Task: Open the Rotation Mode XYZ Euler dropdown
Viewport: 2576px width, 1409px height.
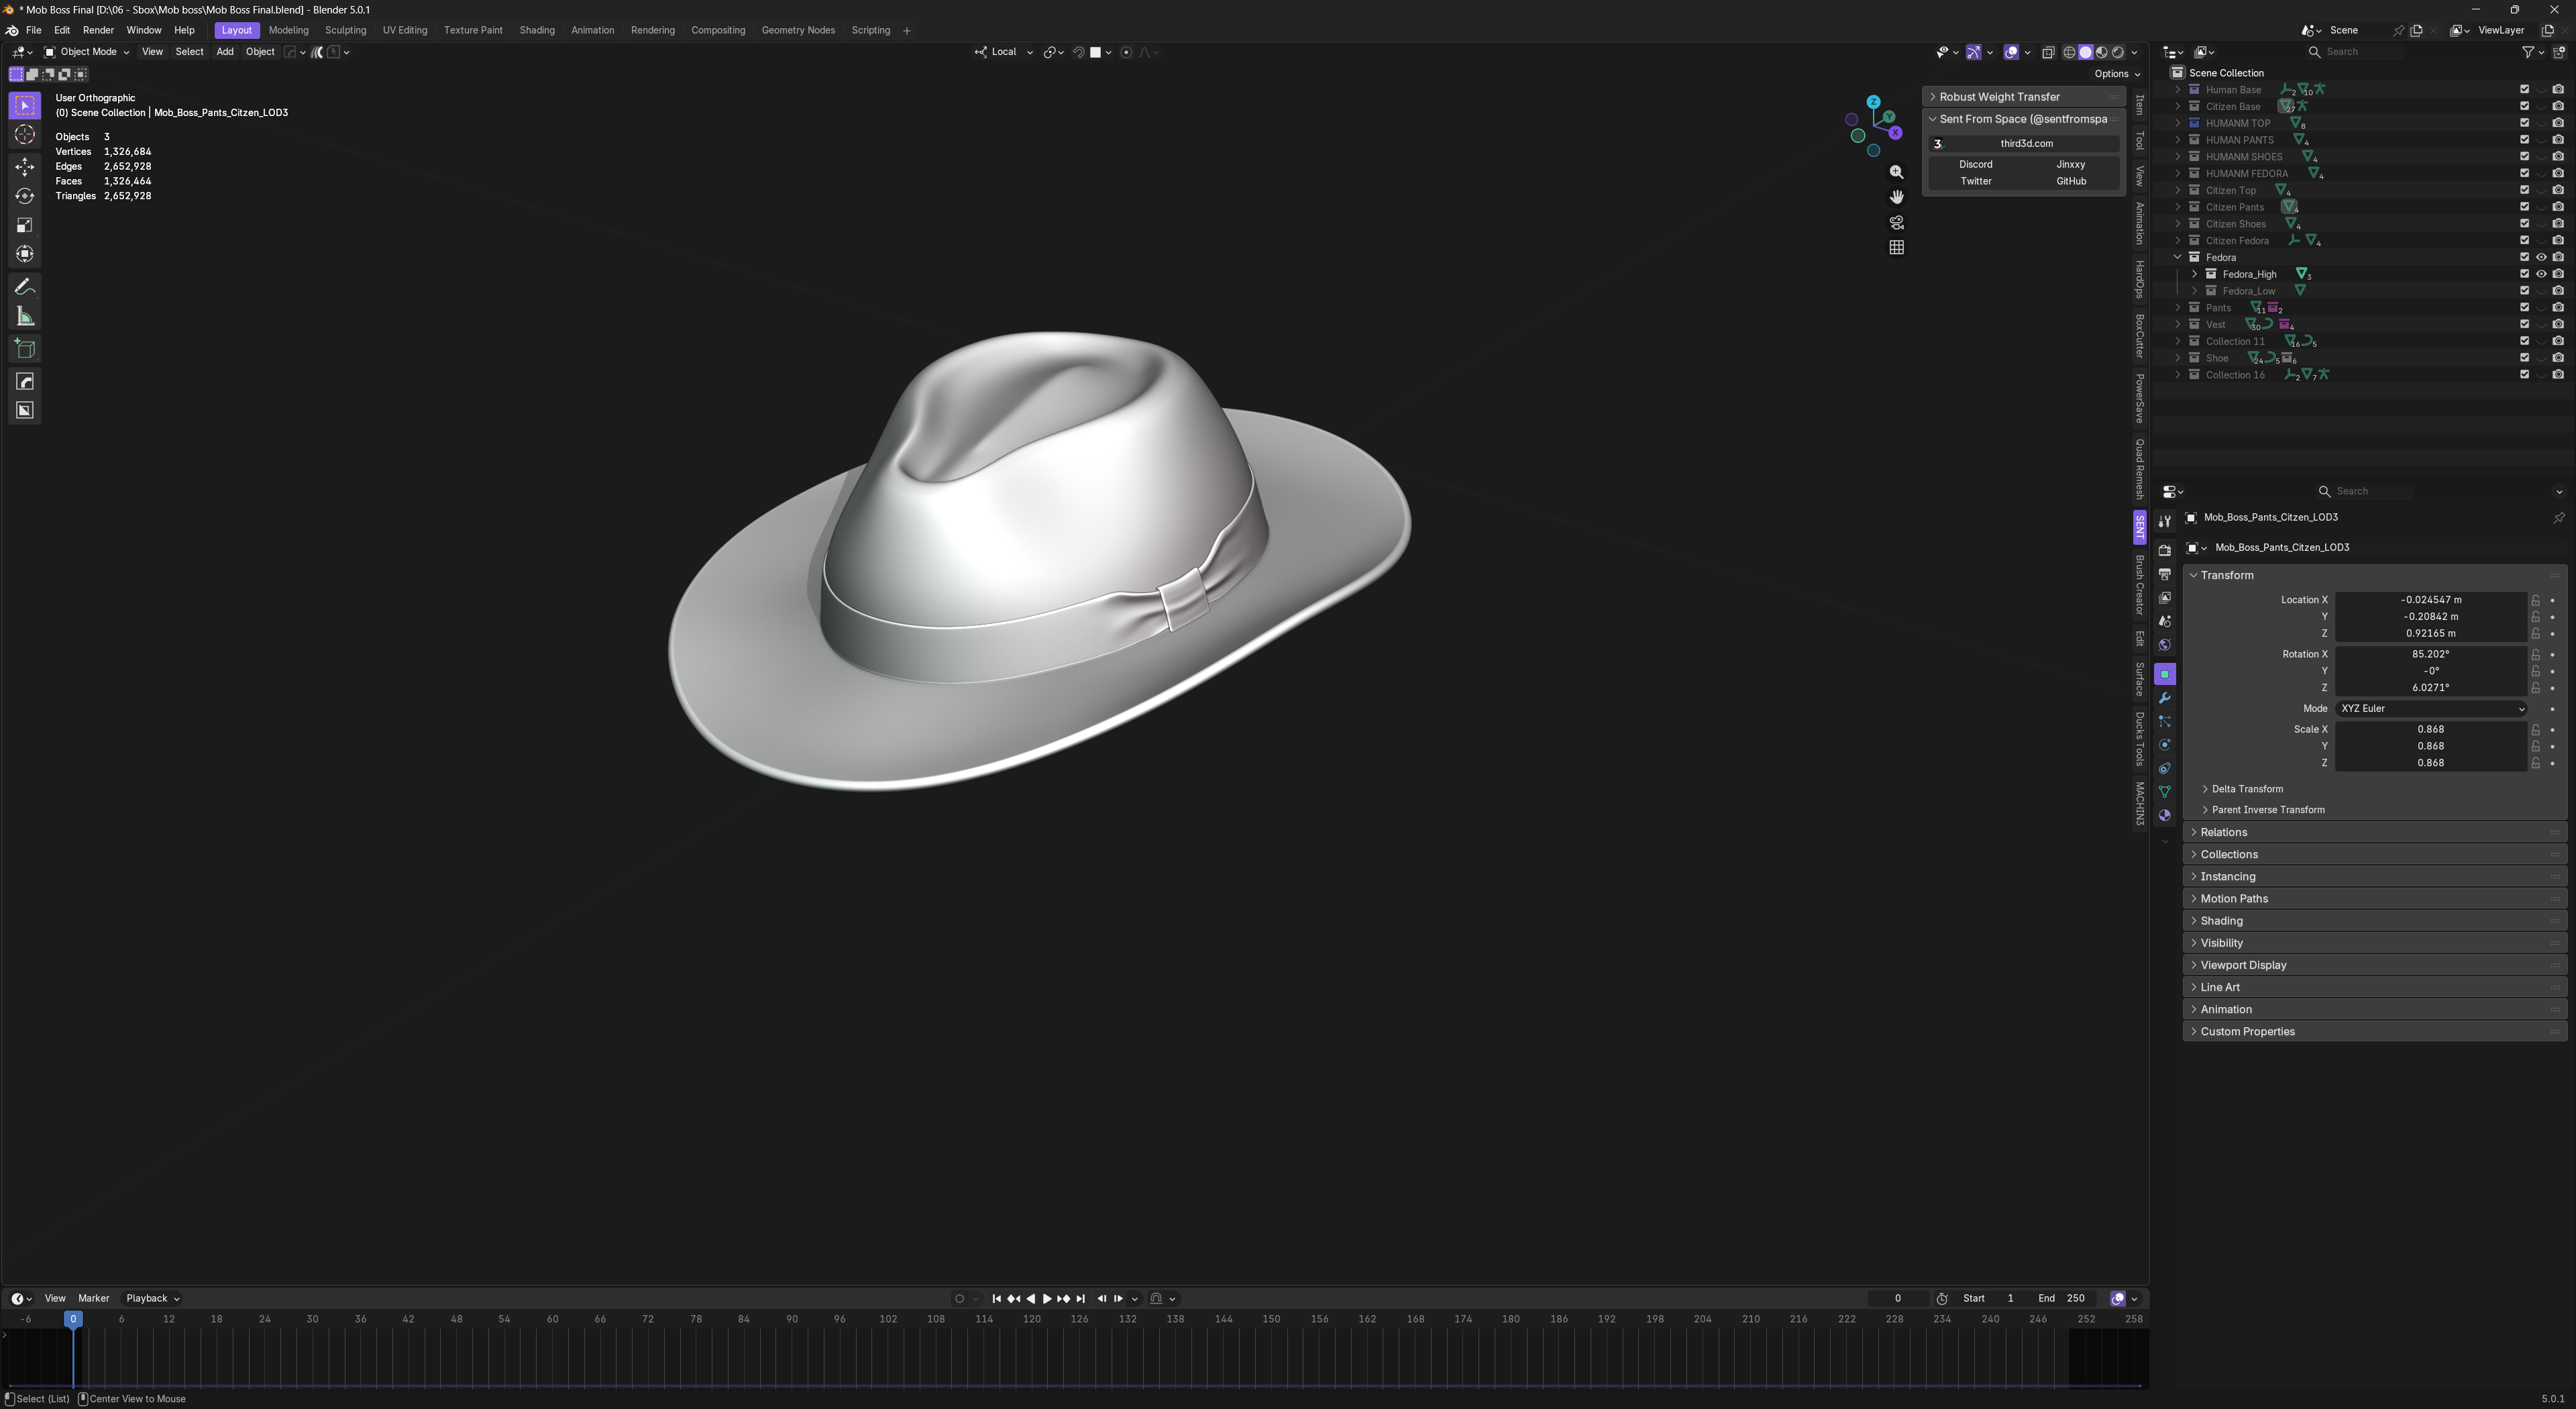Action: pos(2430,708)
